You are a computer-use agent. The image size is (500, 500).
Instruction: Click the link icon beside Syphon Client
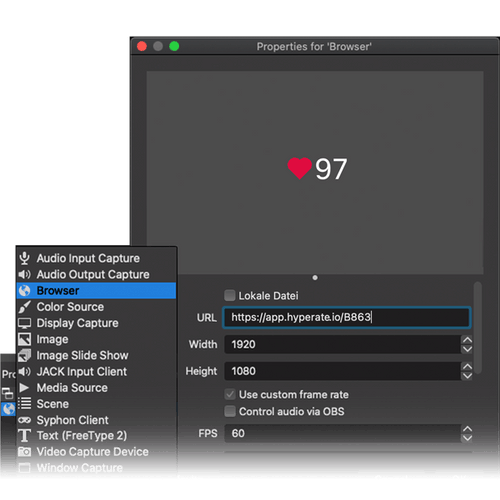coord(24,420)
